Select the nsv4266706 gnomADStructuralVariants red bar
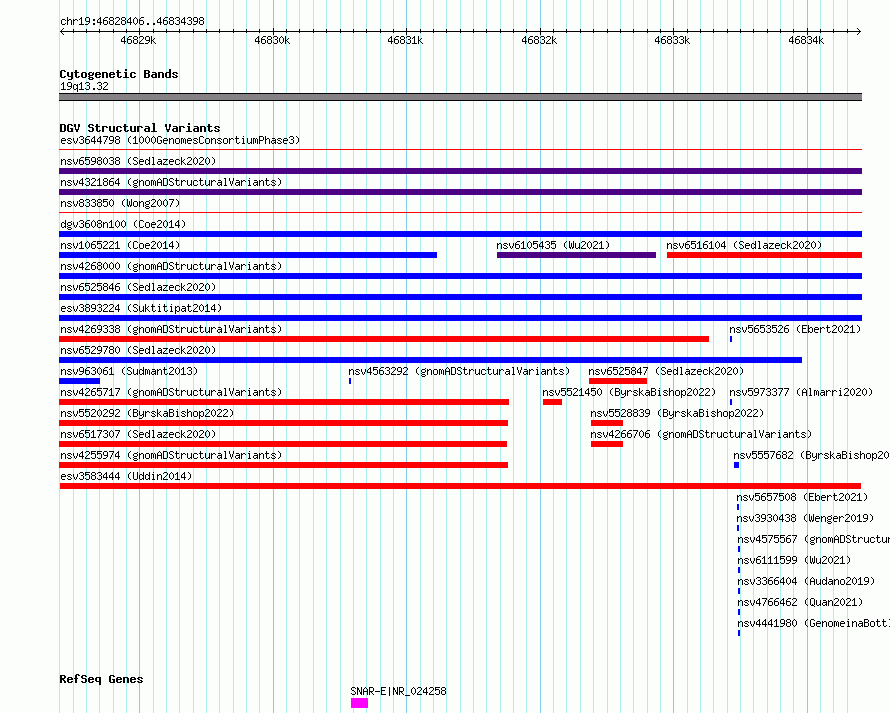Image resolution: width=890 pixels, height=713 pixels. [x=607, y=444]
